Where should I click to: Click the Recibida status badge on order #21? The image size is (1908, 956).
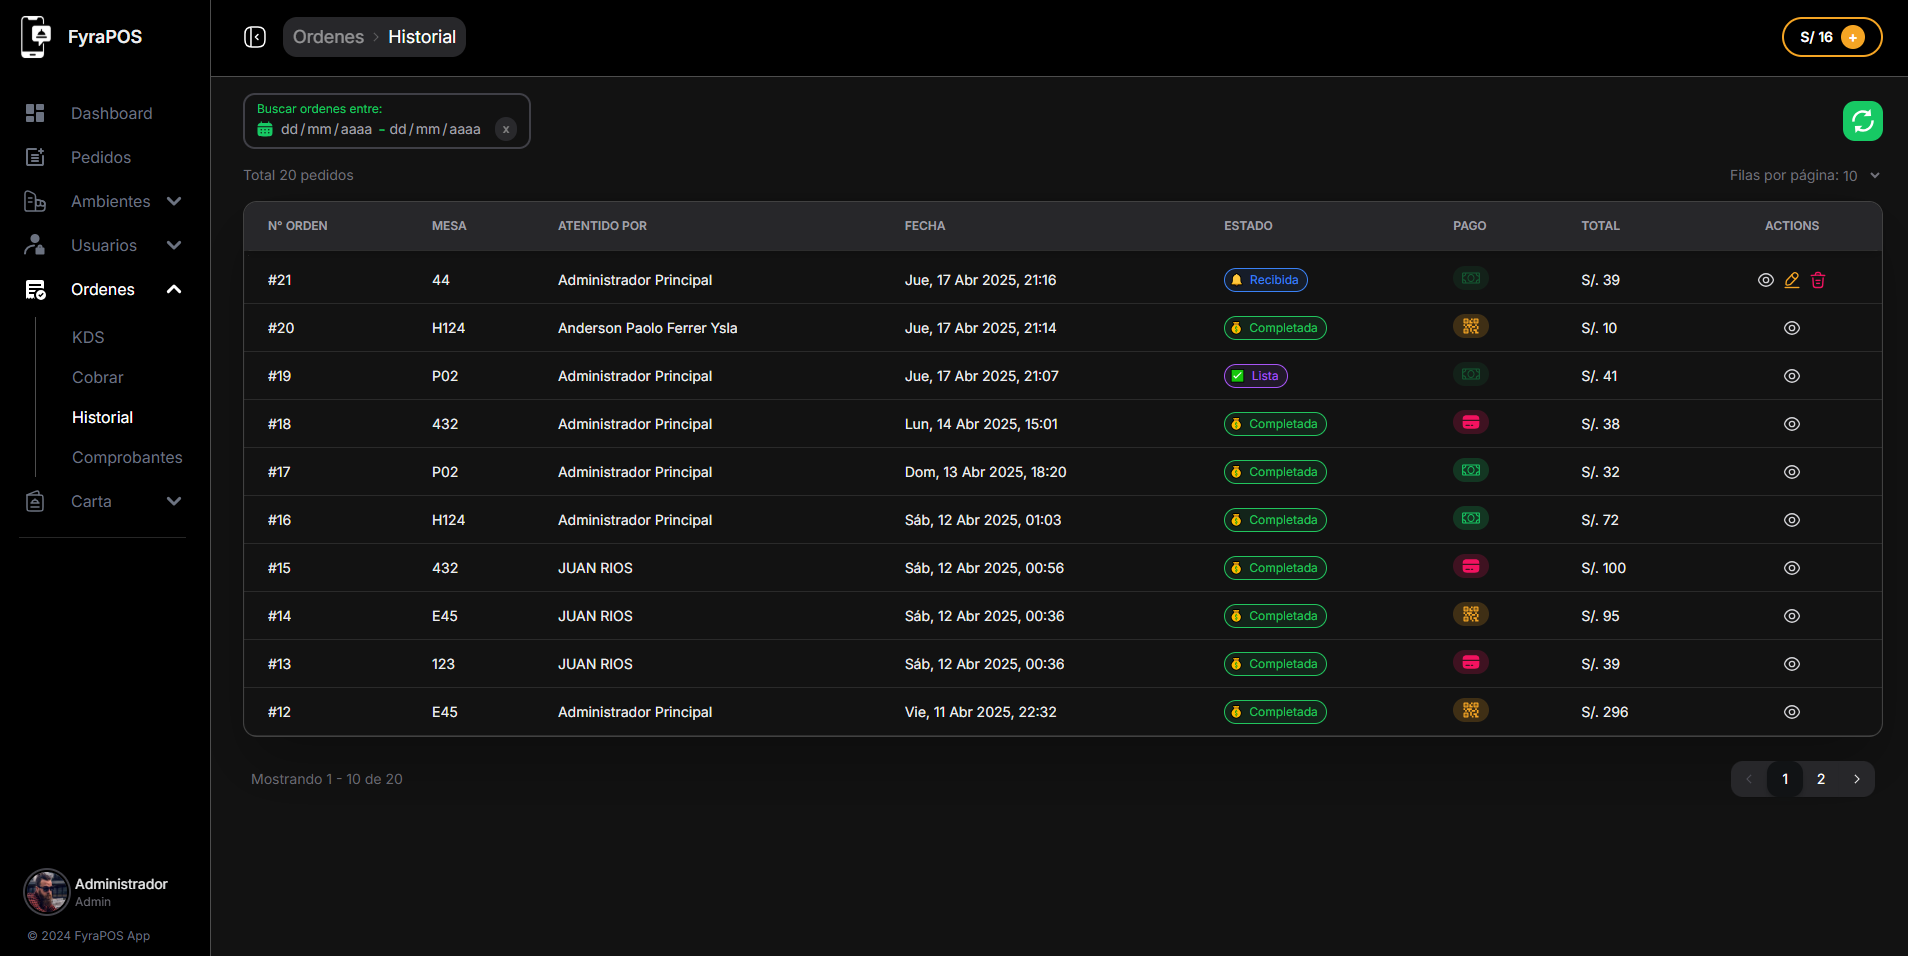(1266, 280)
